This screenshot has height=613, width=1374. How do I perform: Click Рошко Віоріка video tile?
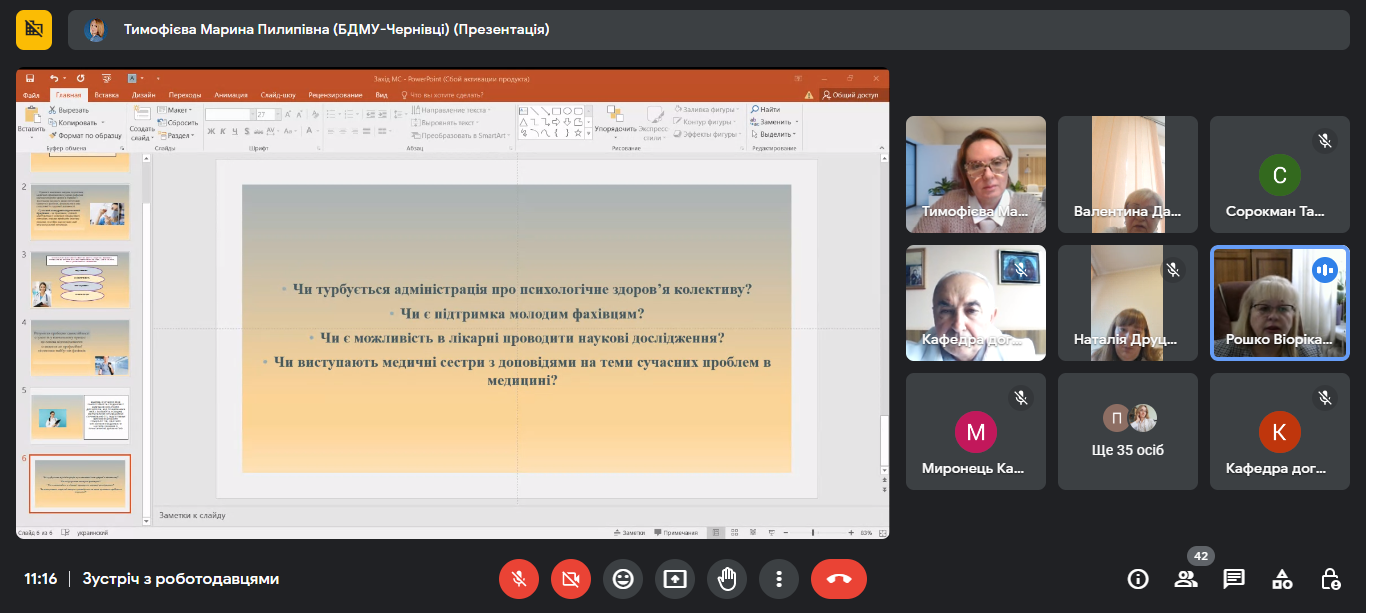coord(1280,302)
